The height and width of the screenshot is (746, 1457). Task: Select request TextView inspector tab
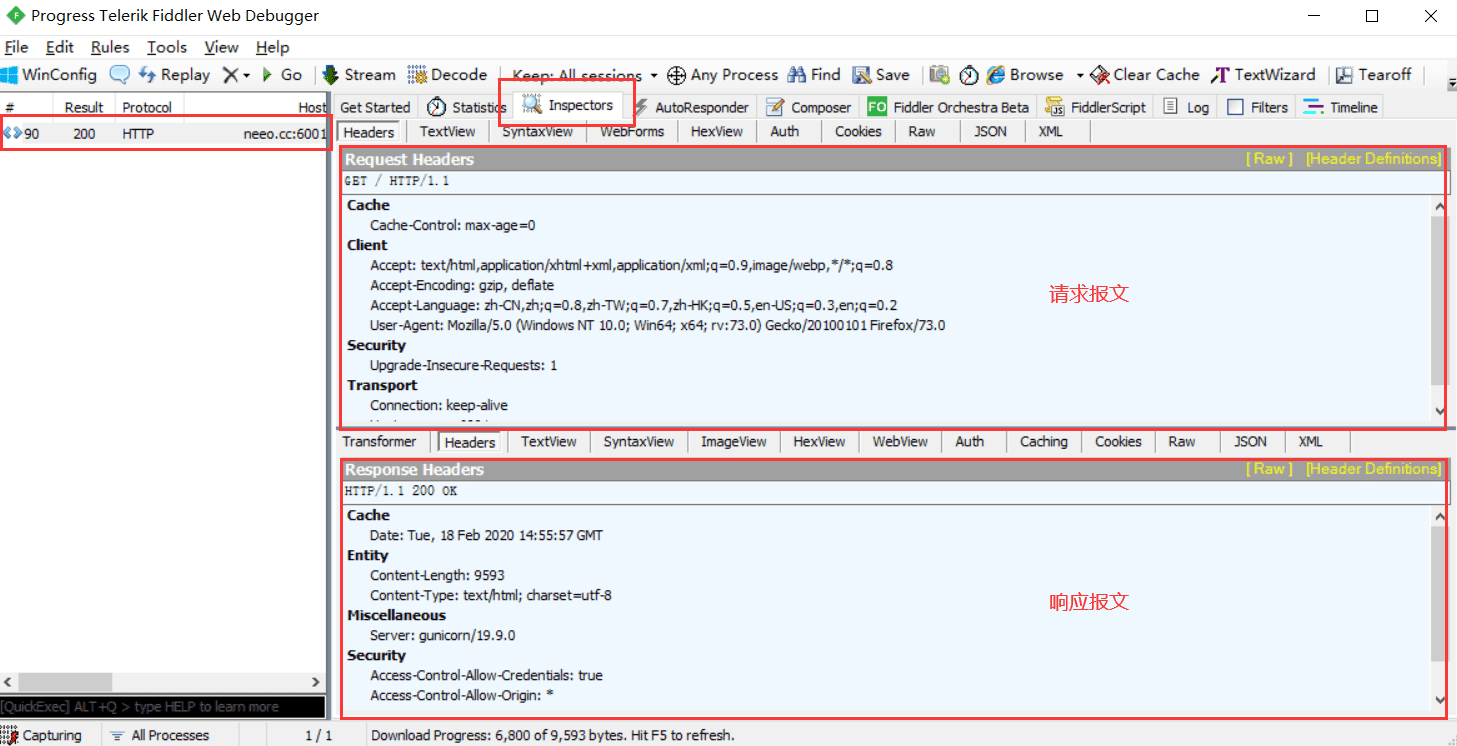point(447,132)
